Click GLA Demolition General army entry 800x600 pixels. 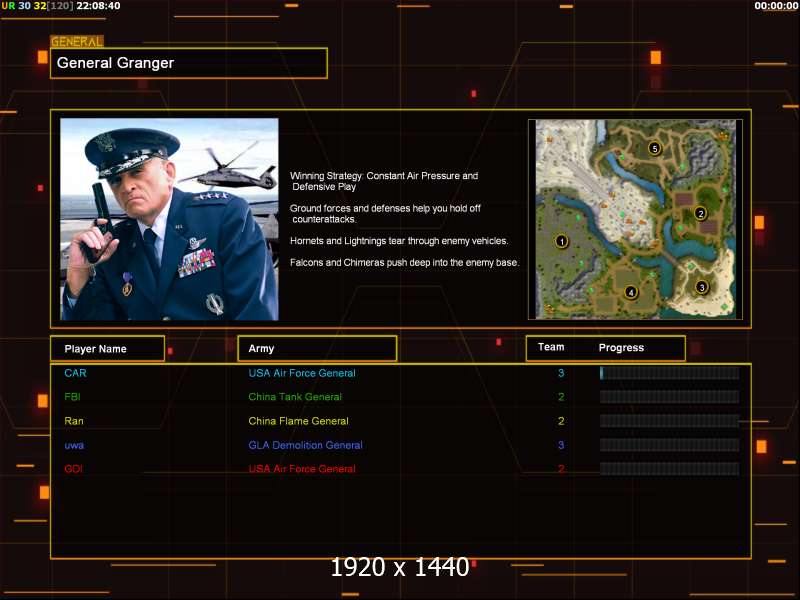pos(305,445)
